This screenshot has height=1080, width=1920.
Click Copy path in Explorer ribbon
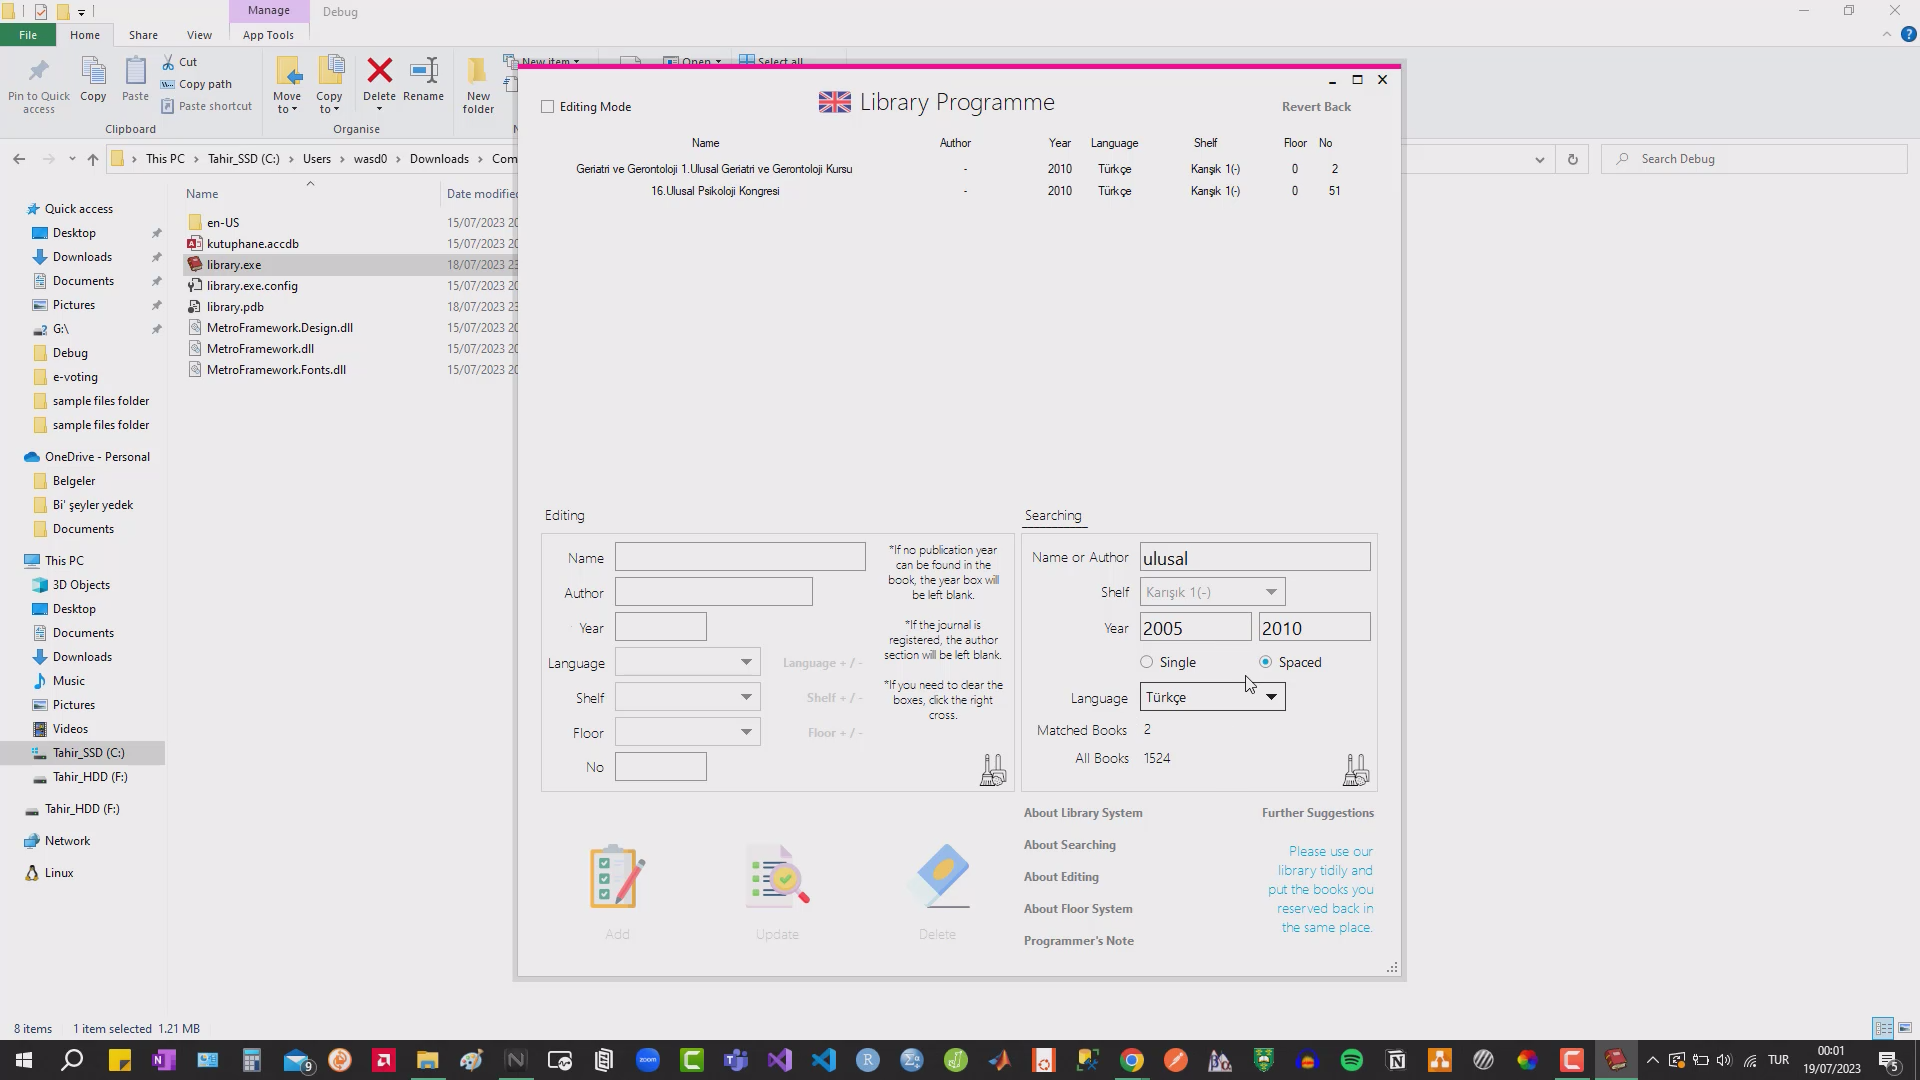[x=196, y=84]
